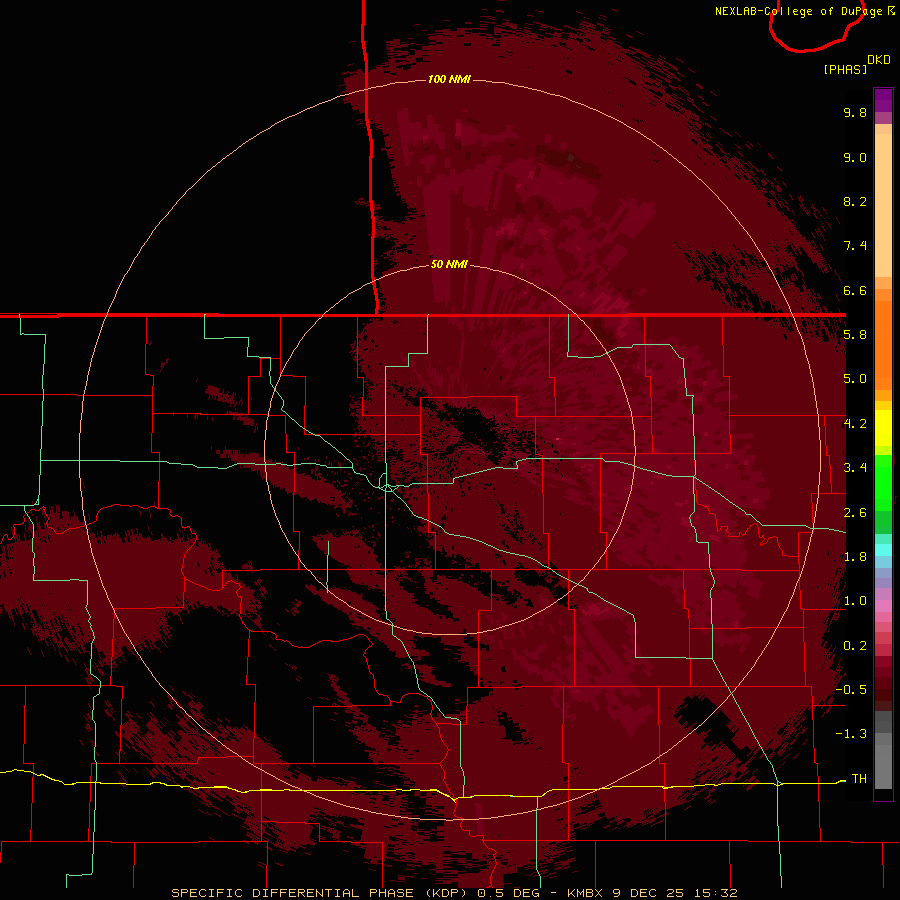Click the purple top segment of the color bar

pos(883,100)
